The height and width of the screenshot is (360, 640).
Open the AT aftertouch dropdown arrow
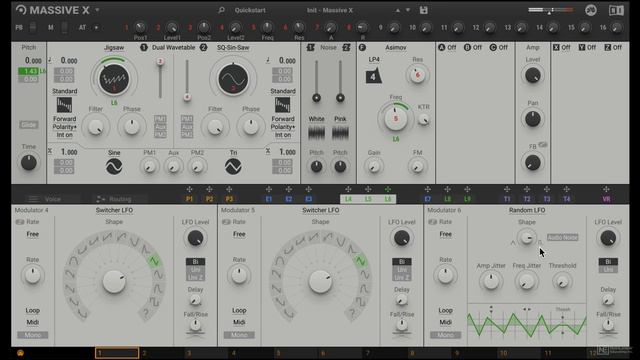(96, 28)
